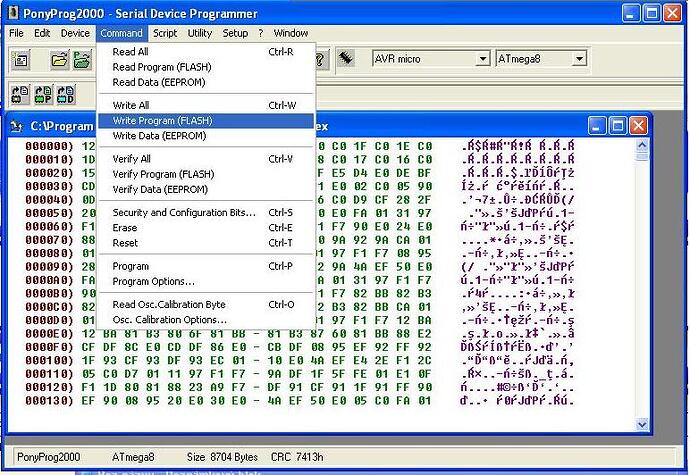
Task: Click the hex window scrollbar up arrow
Action: [x=642, y=145]
